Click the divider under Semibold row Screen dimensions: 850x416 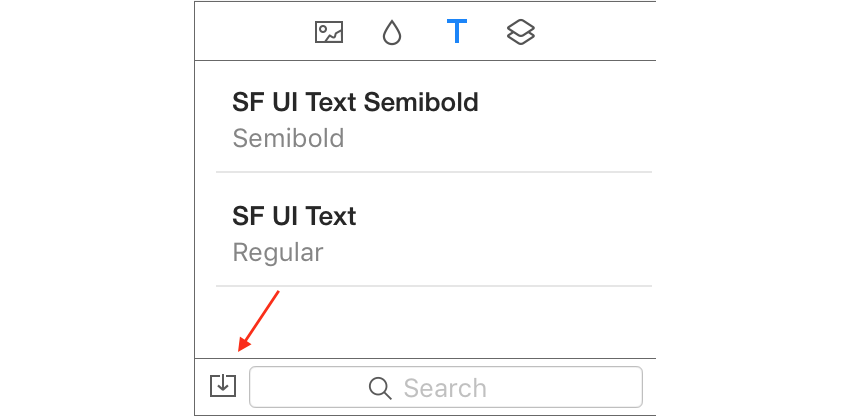[434, 172]
